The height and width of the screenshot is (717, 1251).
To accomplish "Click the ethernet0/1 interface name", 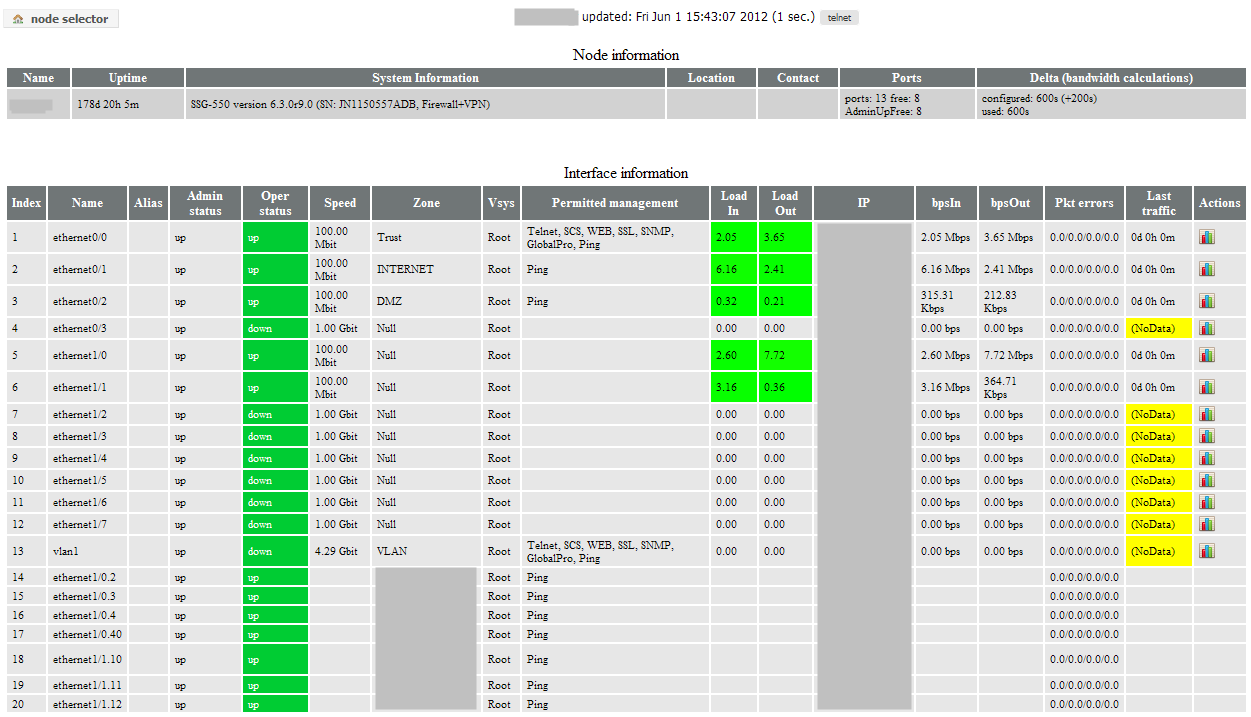I will [x=80, y=269].
